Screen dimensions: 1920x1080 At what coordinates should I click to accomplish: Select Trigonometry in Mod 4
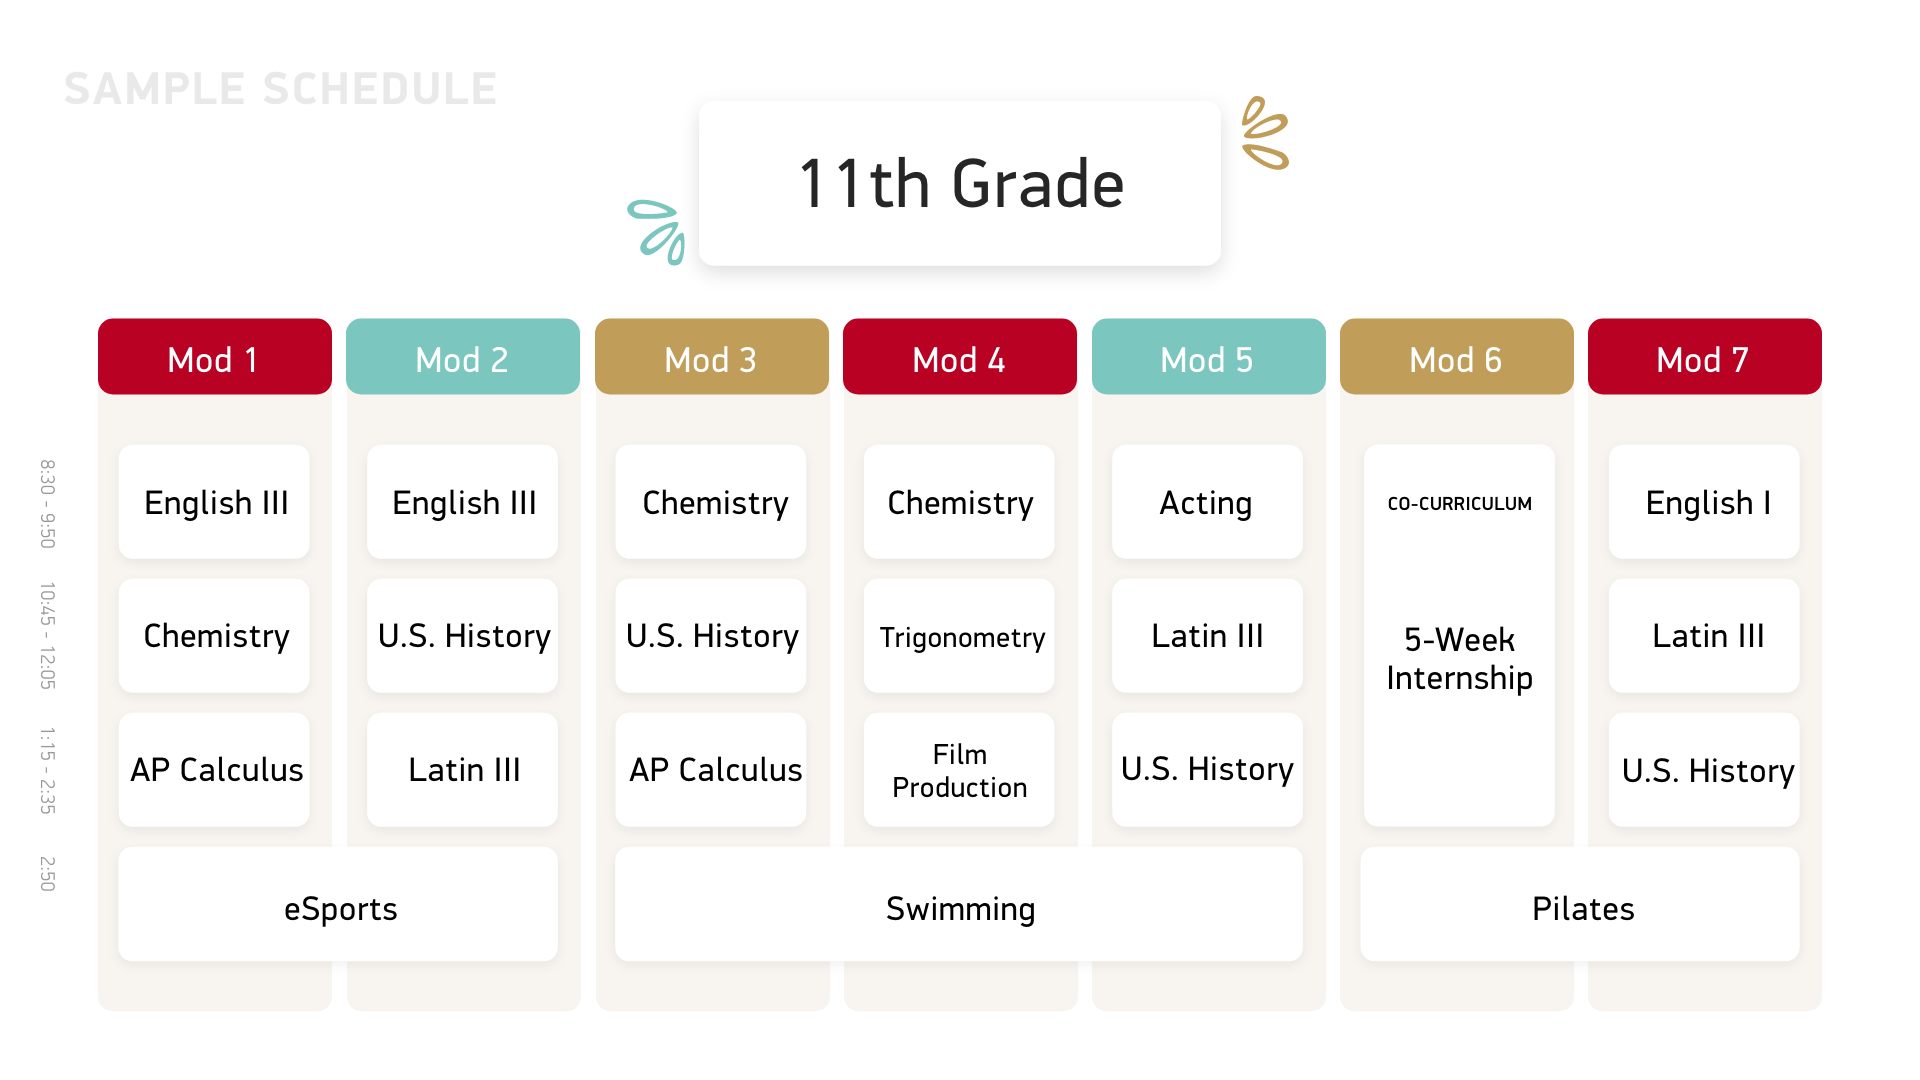pyautogui.click(x=959, y=636)
